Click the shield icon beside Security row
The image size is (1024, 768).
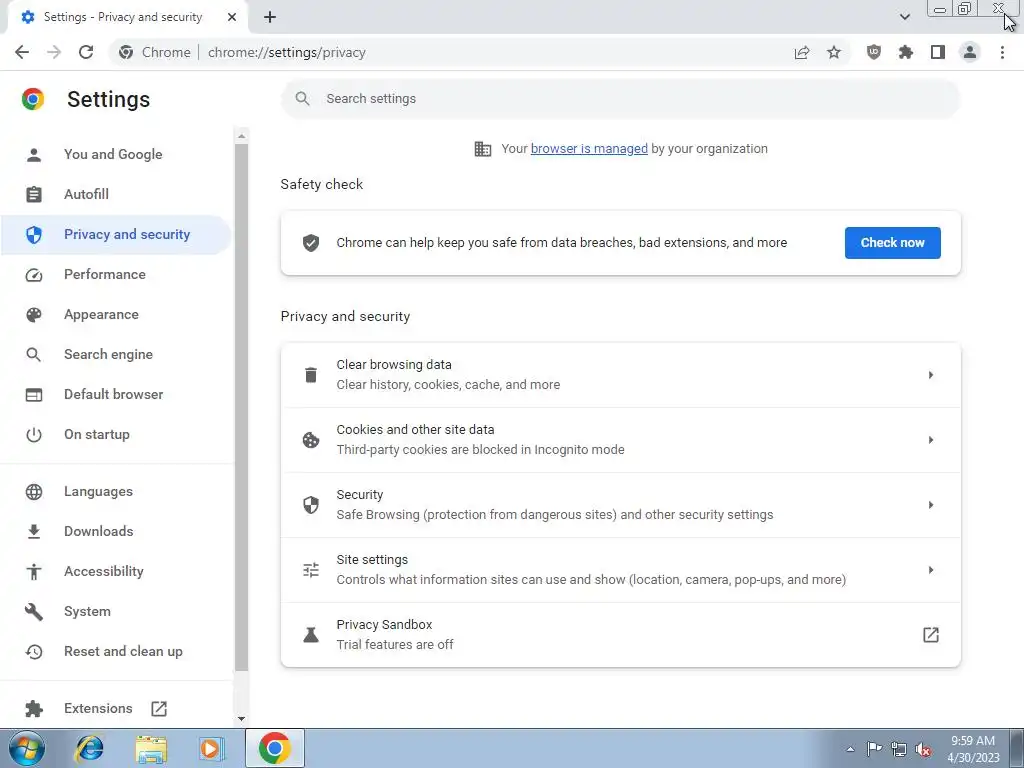[311, 505]
